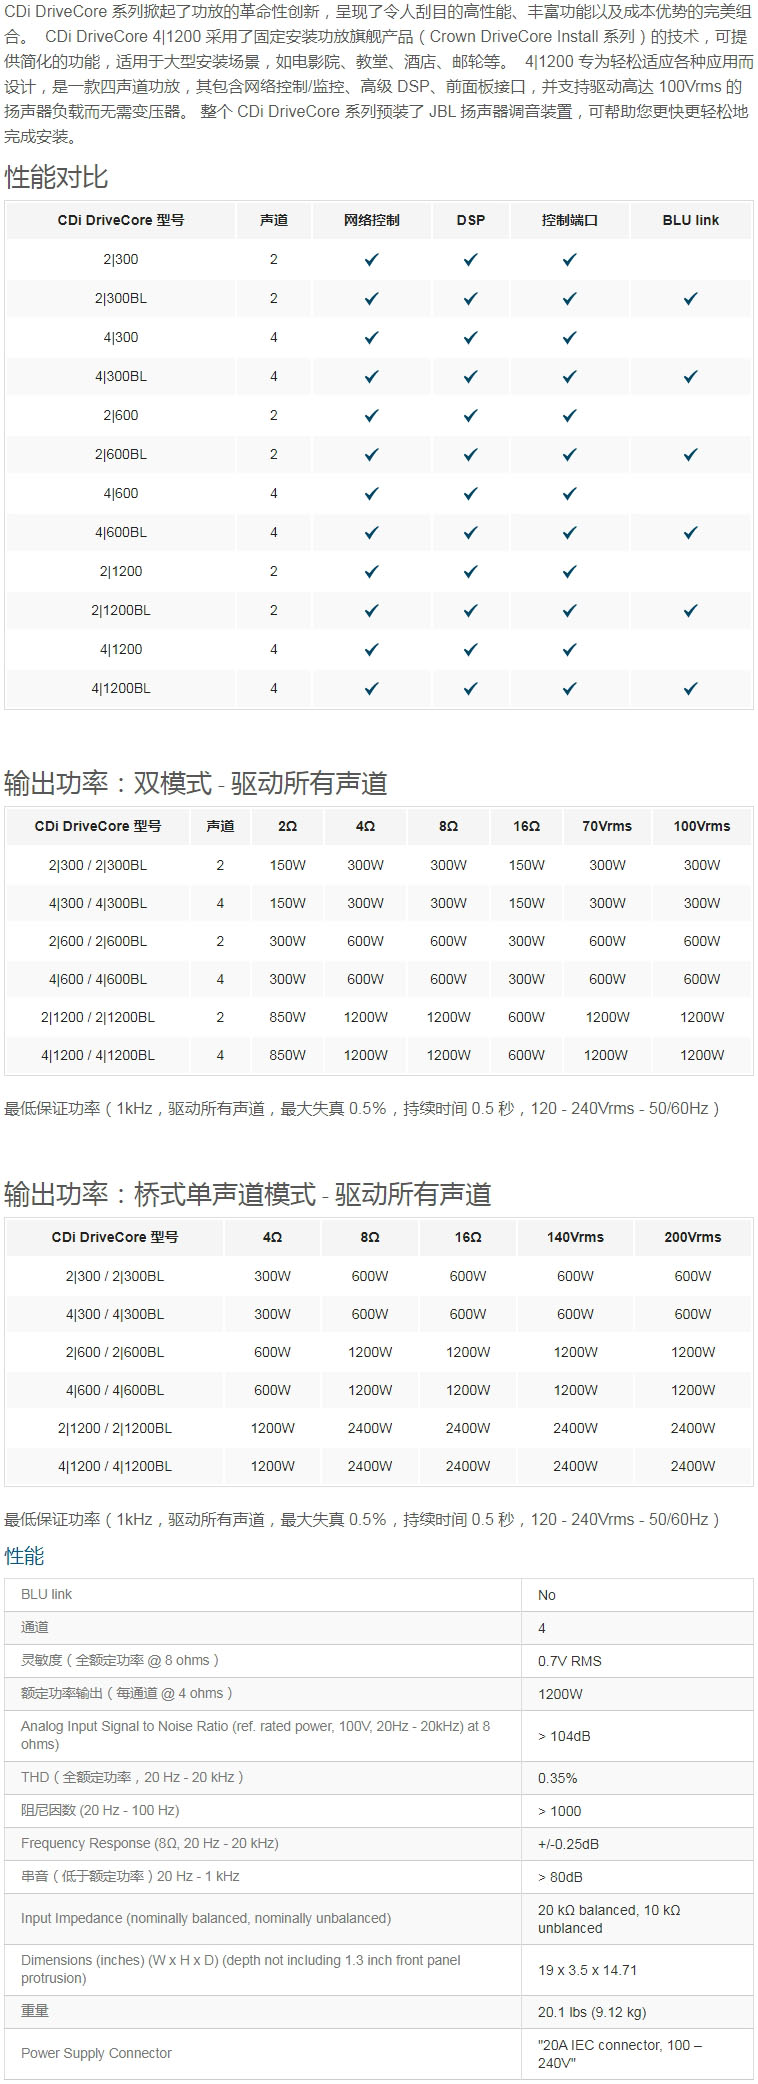The image size is (758, 2084).
Task: Click the 网络控制 checkmark in 4|300BL row
Action: tap(371, 376)
